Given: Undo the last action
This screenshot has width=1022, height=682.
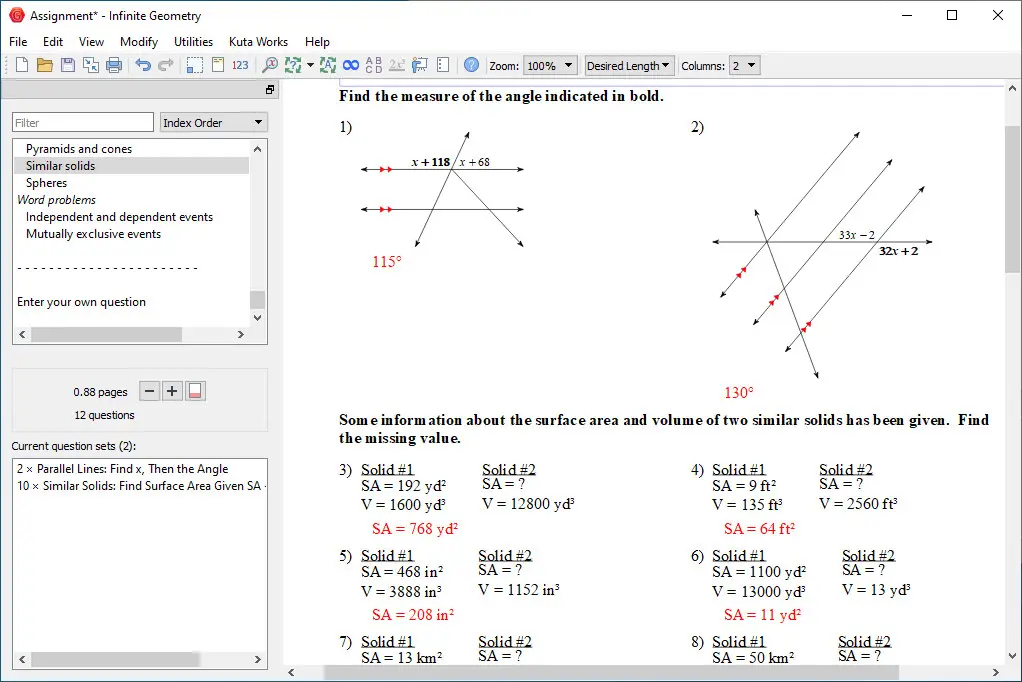Looking at the screenshot, I should pos(143,65).
